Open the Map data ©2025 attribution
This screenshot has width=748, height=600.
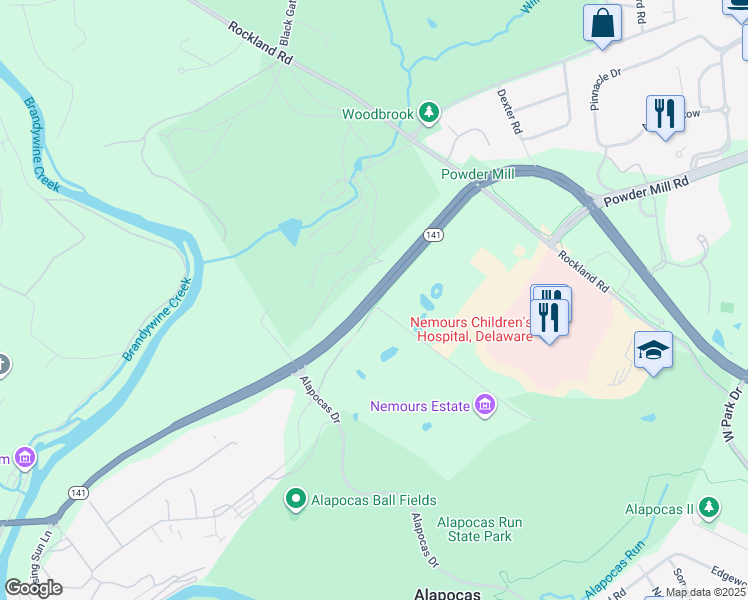[706, 592]
